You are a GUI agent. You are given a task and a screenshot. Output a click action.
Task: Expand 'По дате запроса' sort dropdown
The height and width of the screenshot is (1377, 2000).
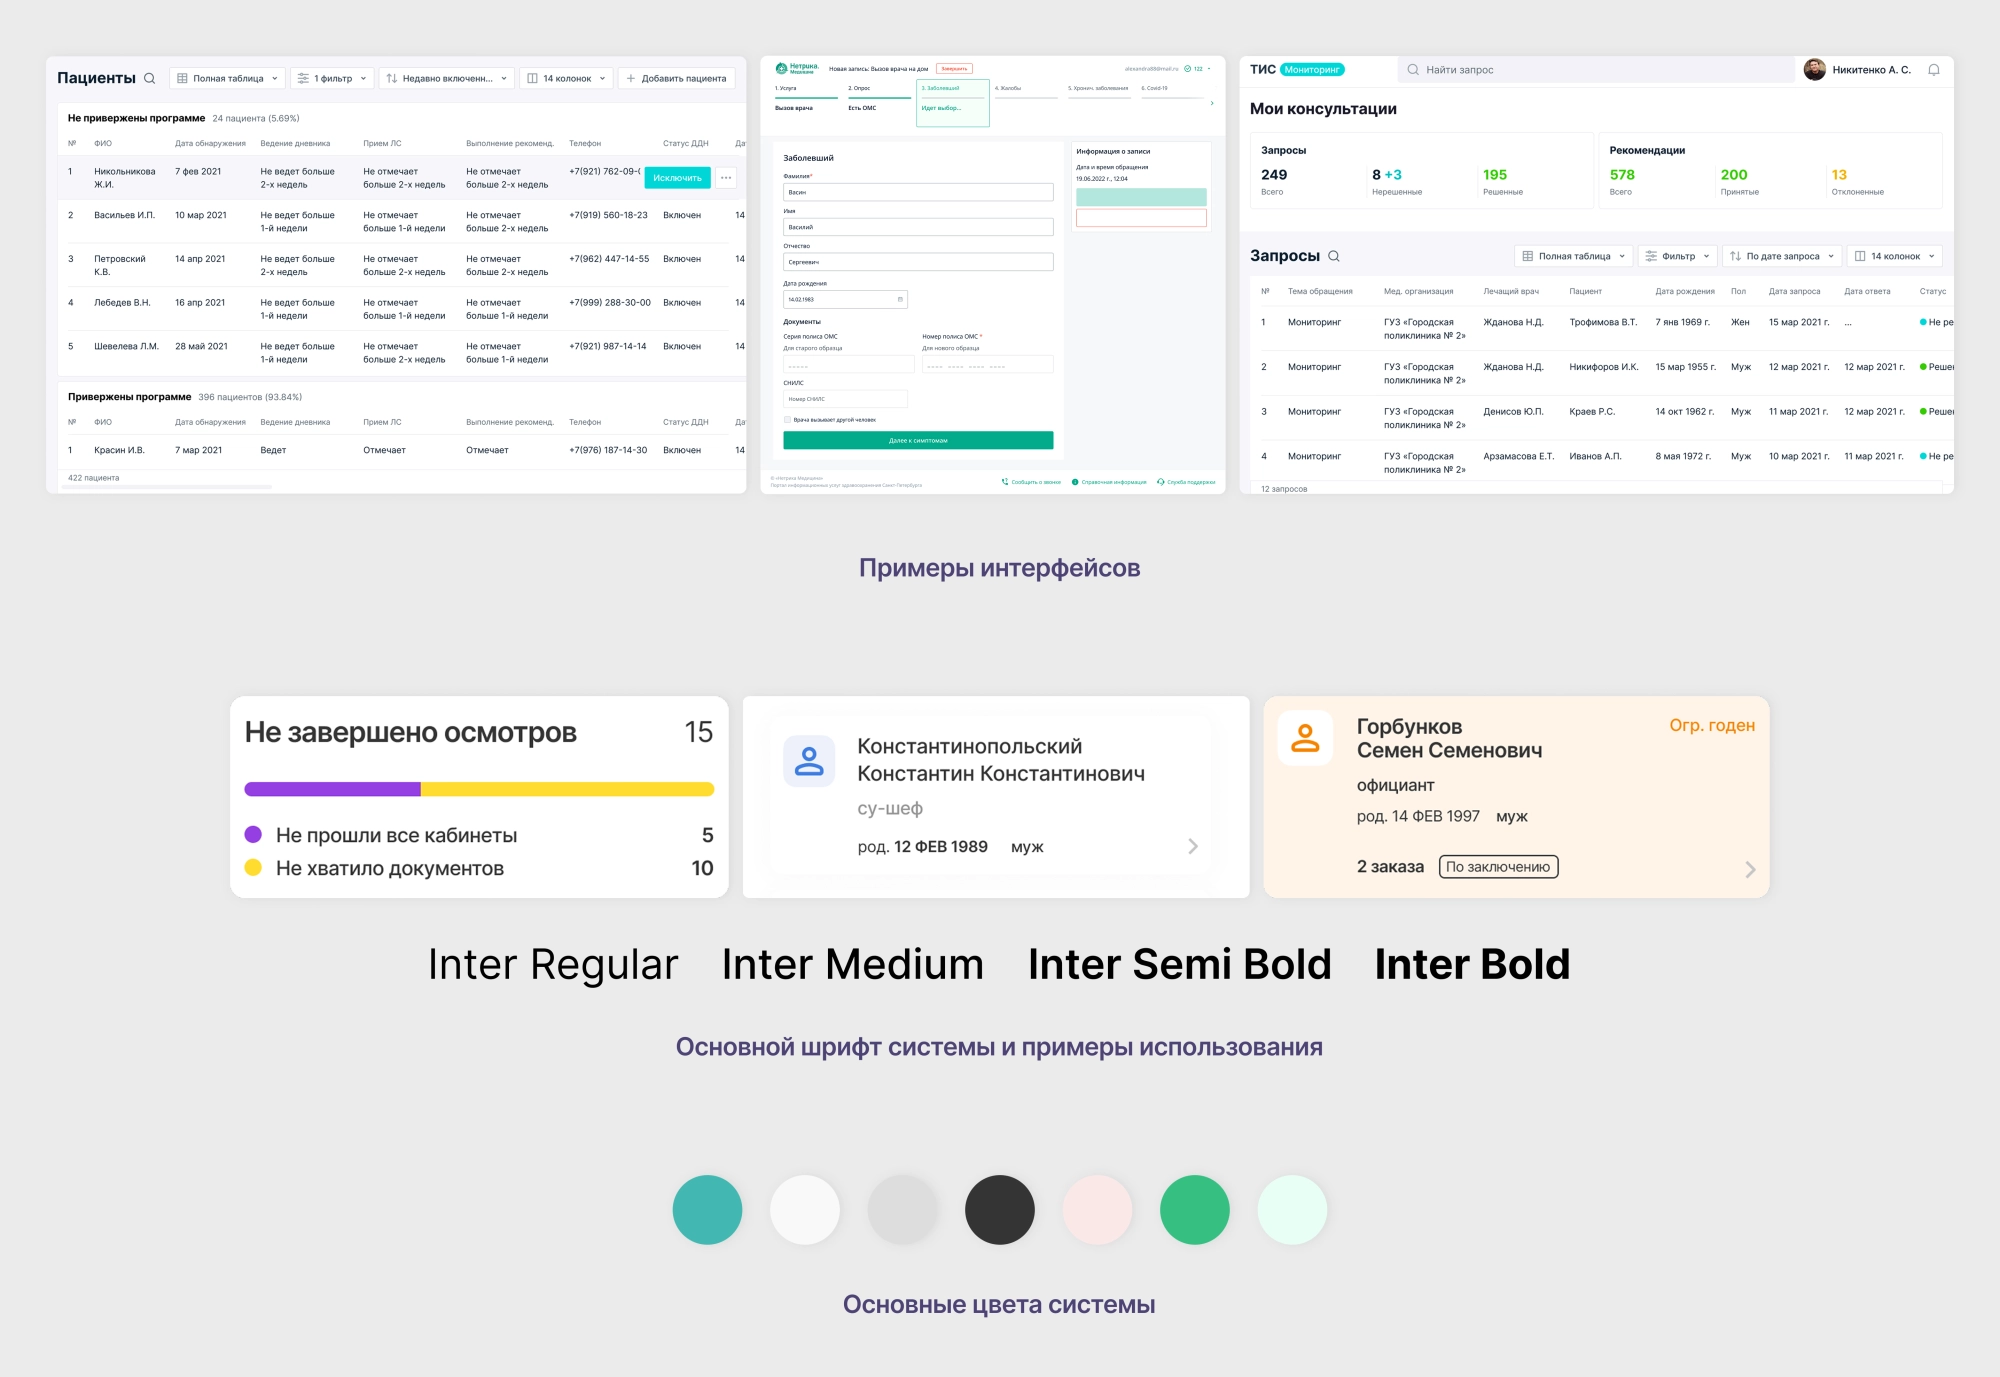click(1782, 256)
